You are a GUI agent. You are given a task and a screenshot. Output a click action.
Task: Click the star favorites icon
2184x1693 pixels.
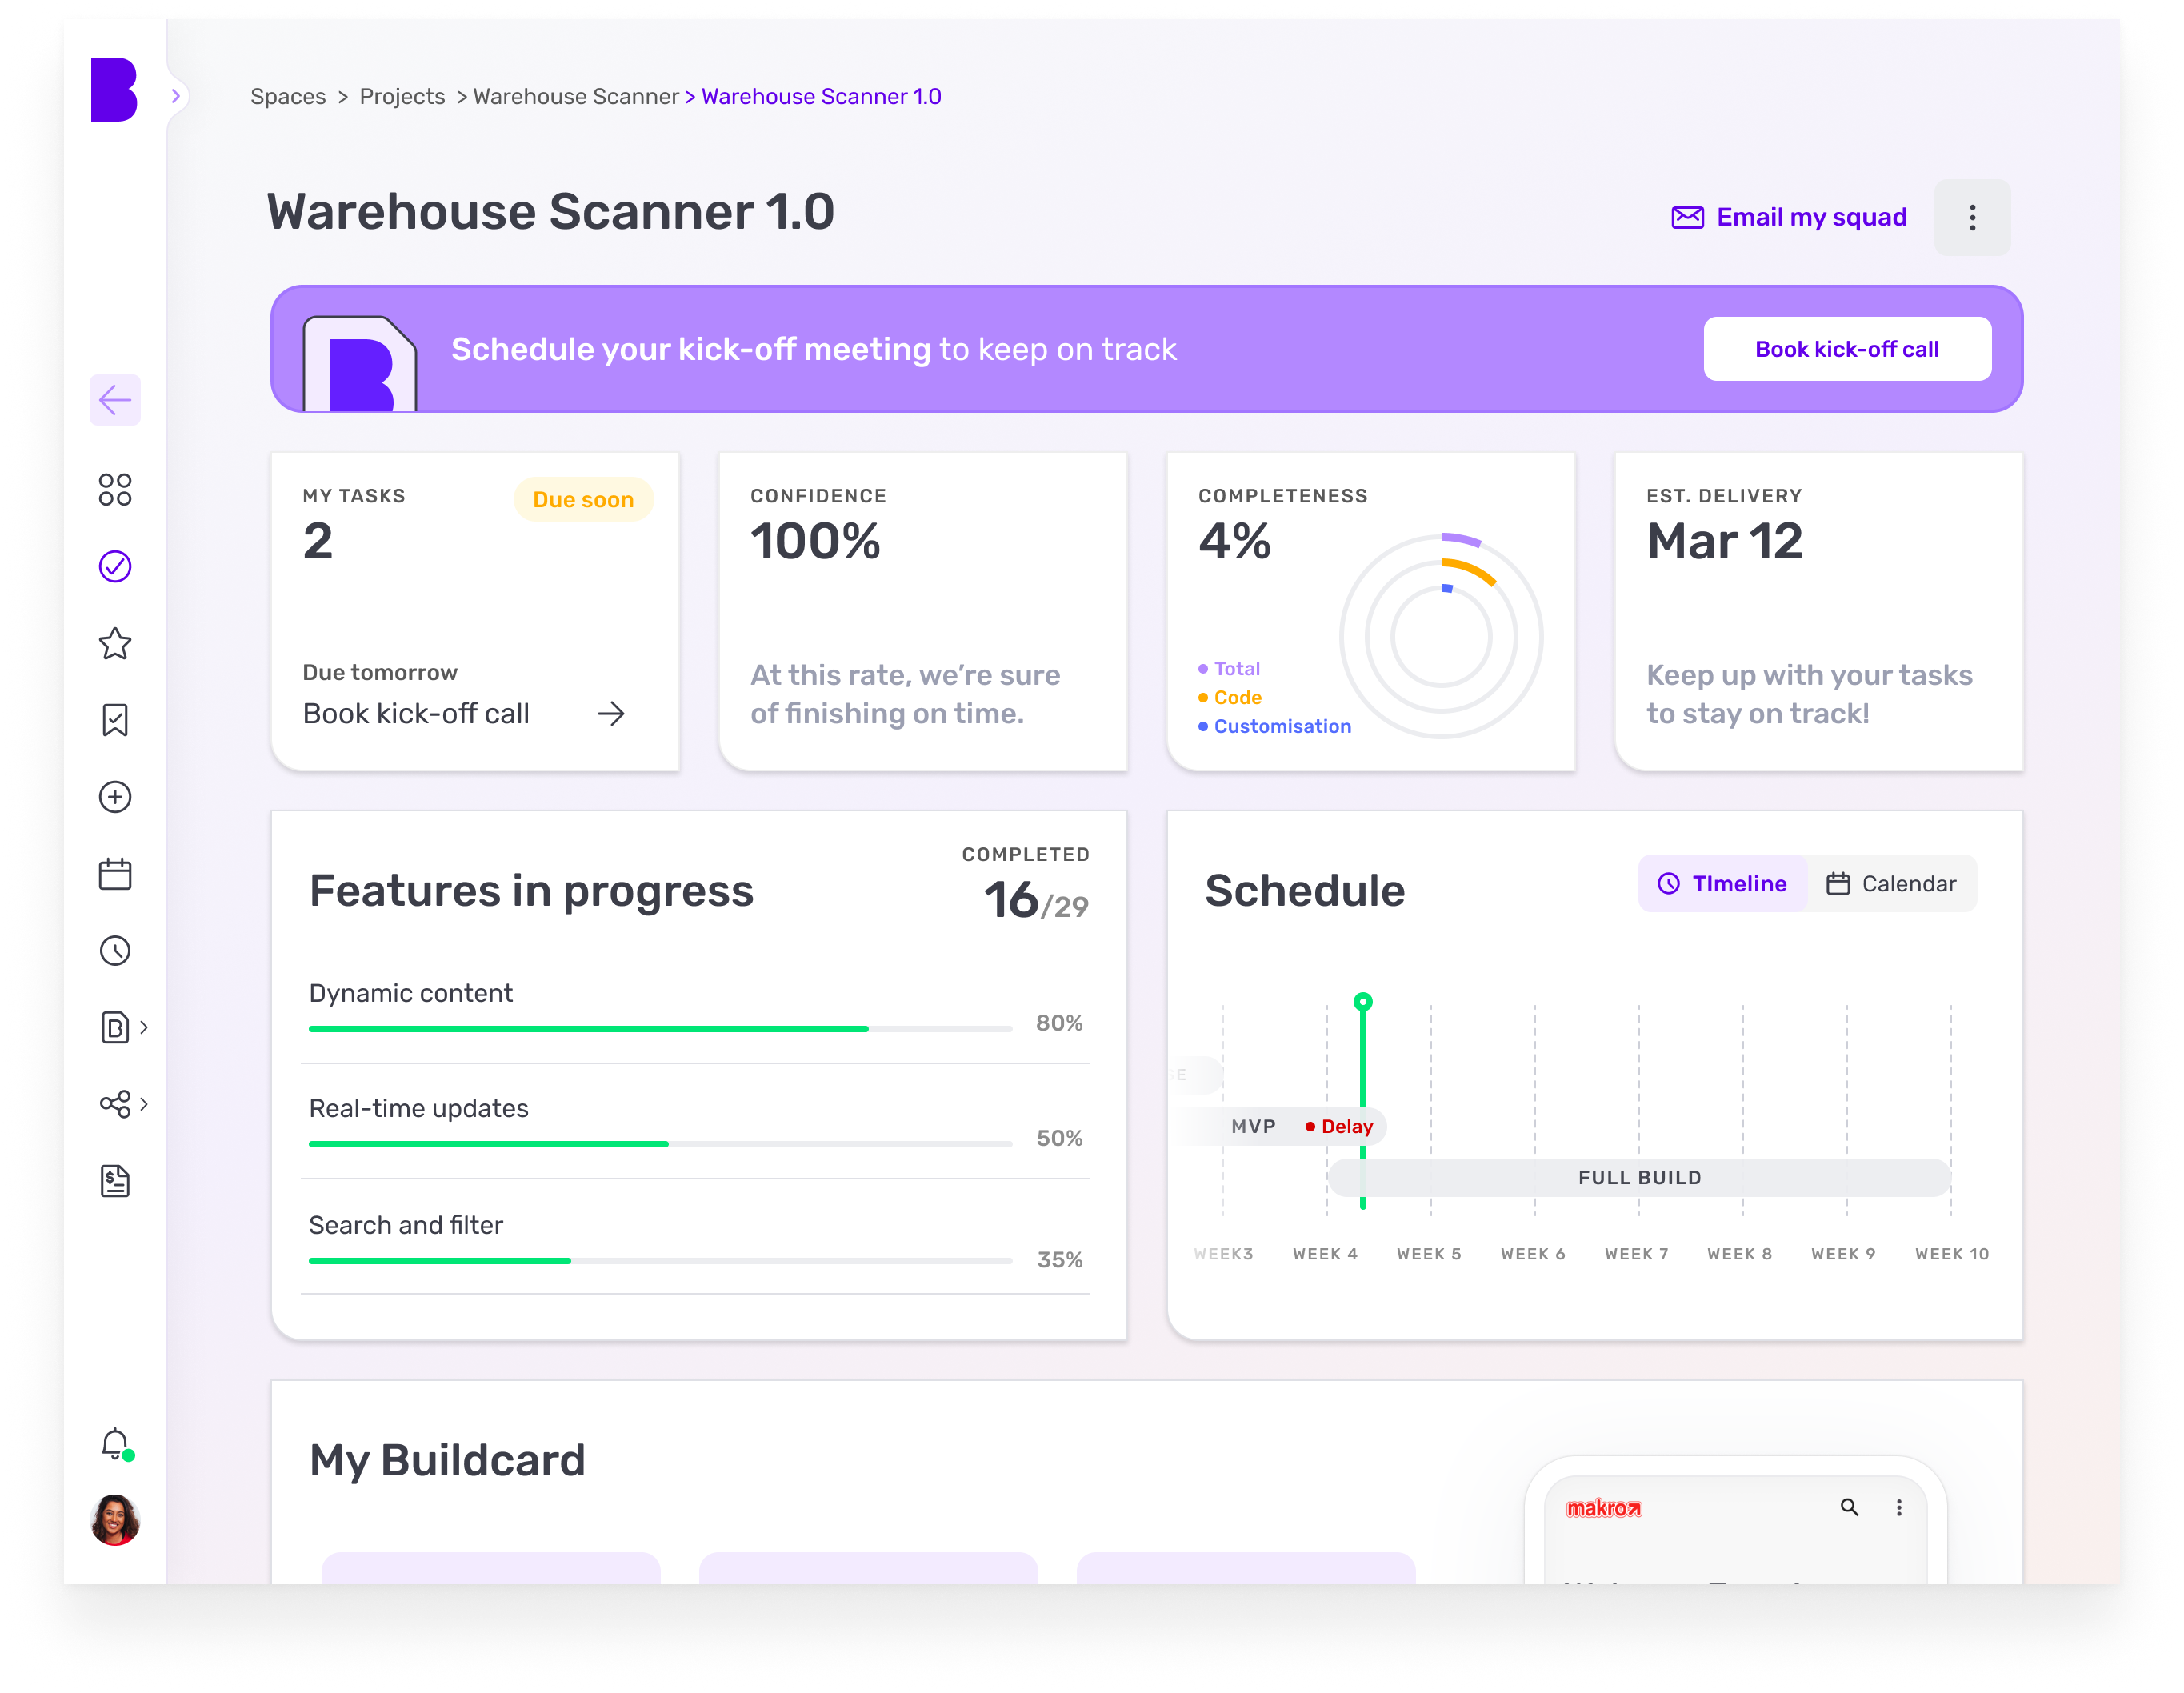click(x=115, y=644)
